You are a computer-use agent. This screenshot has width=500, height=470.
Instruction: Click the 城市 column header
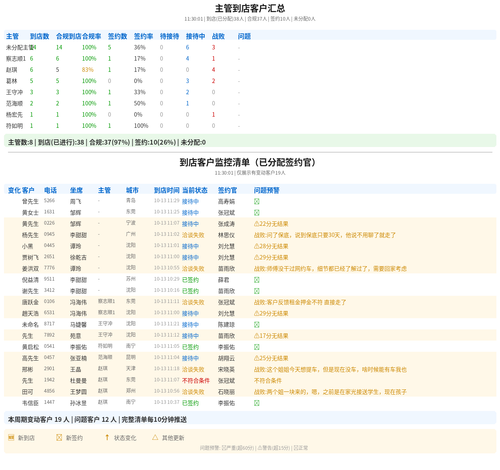(x=132, y=190)
